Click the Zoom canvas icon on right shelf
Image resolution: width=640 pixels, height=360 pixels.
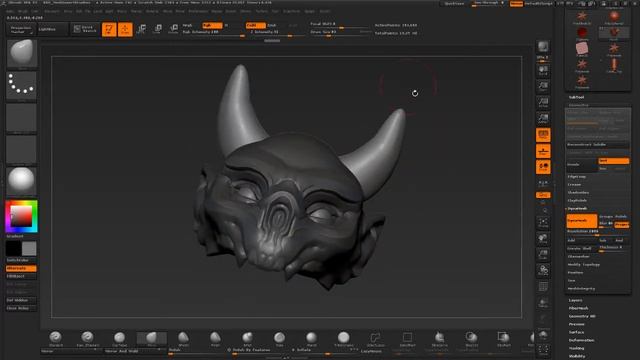click(543, 87)
